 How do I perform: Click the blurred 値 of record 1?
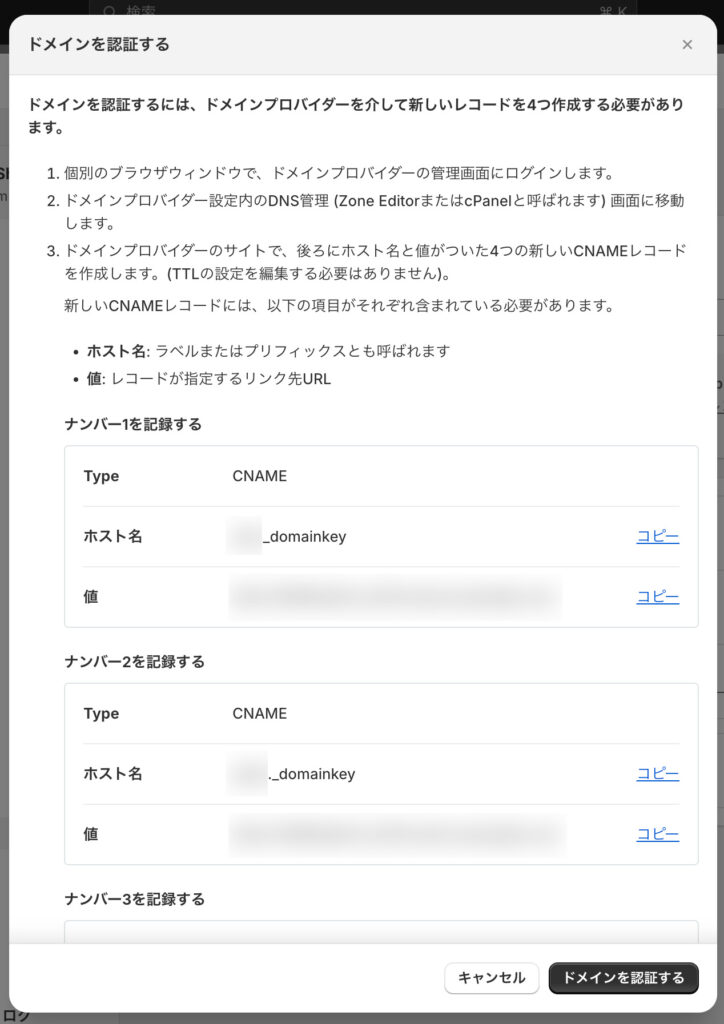(394, 597)
